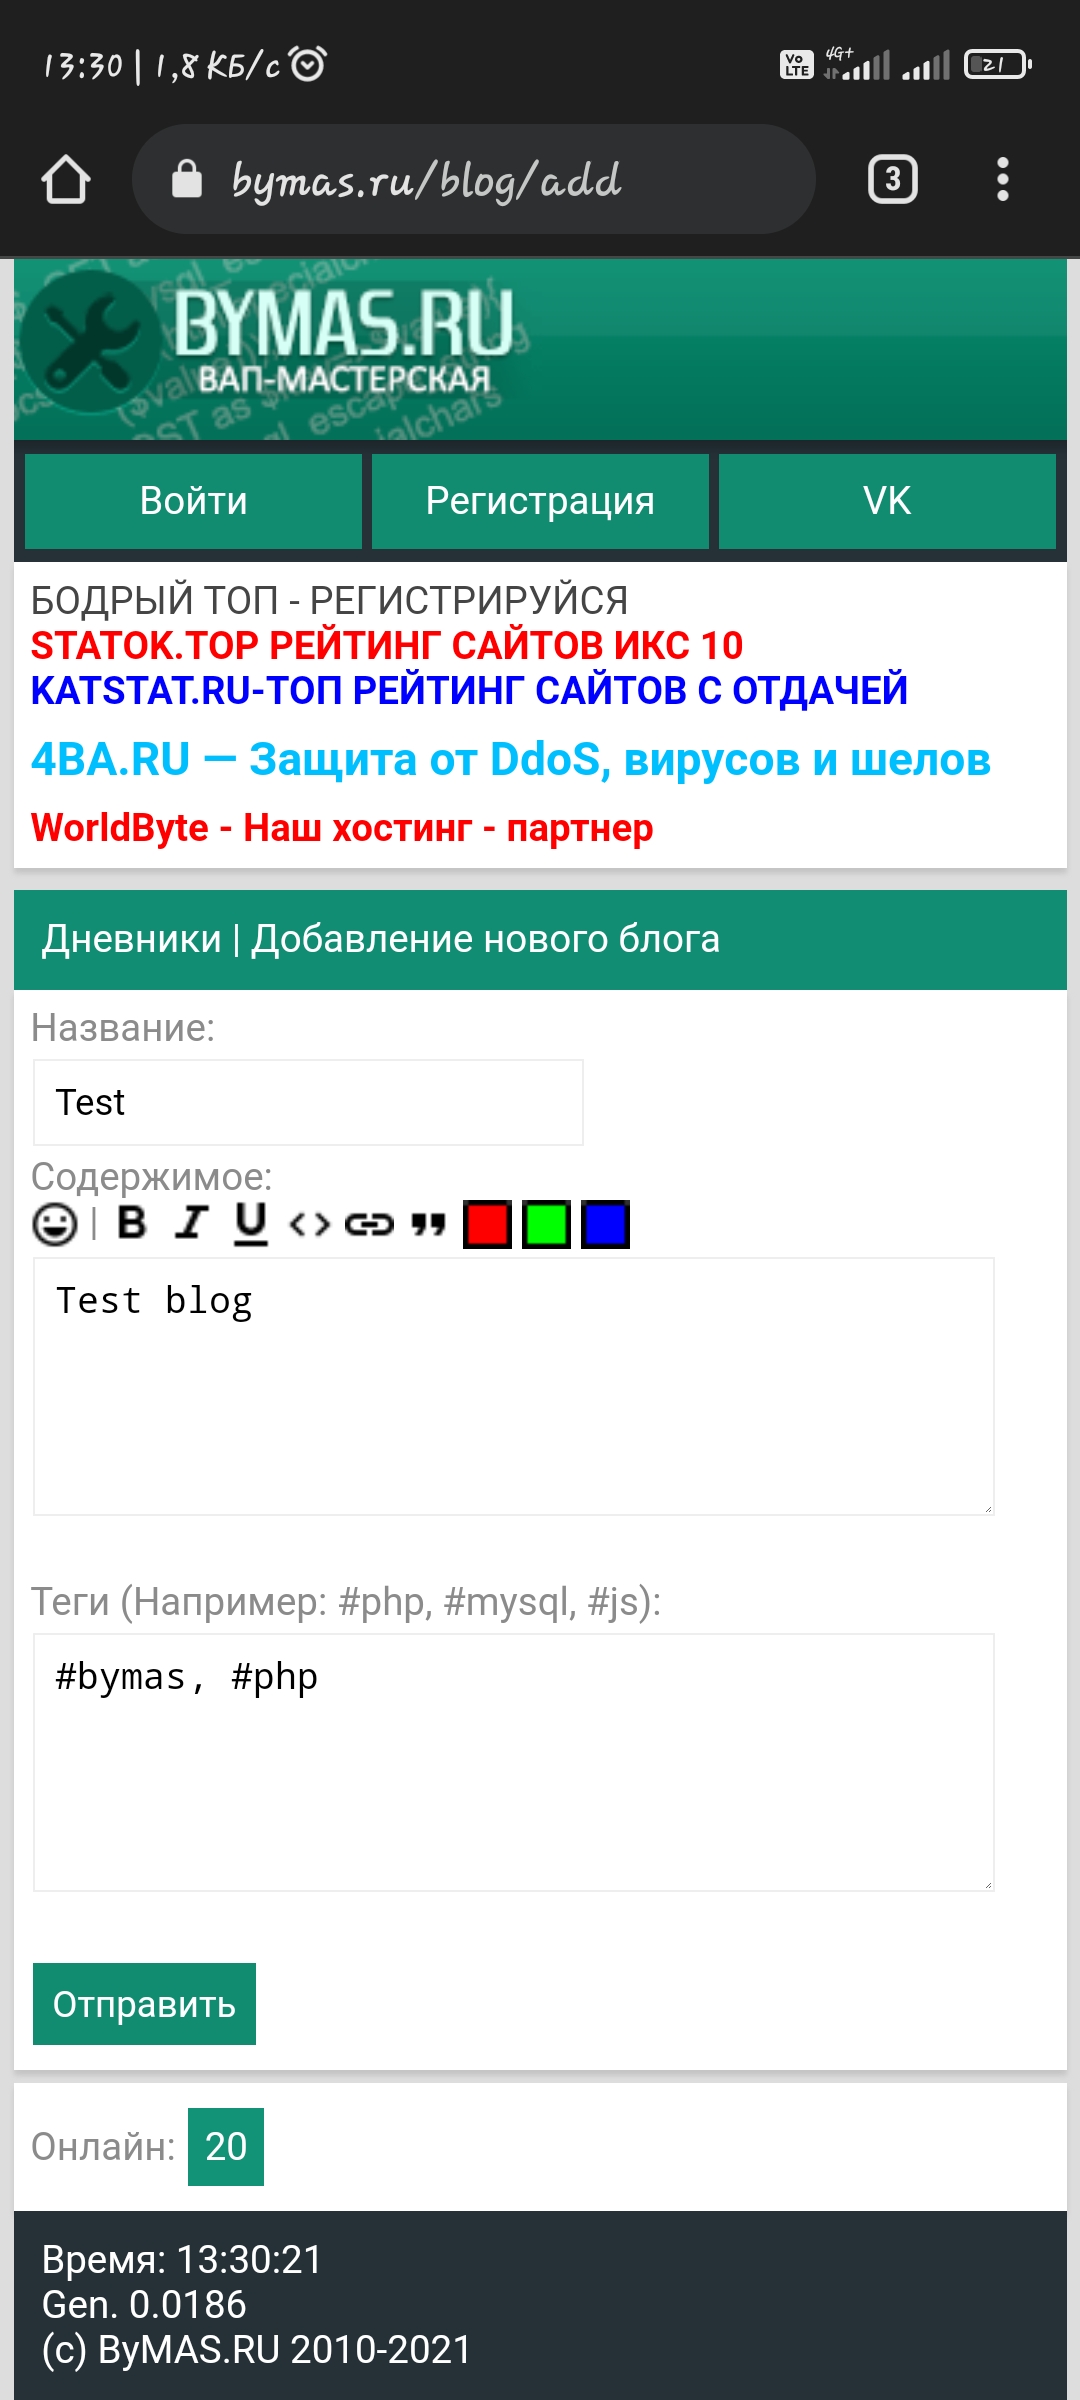Tap the browser home icon
Screen dimensions: 1080x2400
[x=66, y=180]
